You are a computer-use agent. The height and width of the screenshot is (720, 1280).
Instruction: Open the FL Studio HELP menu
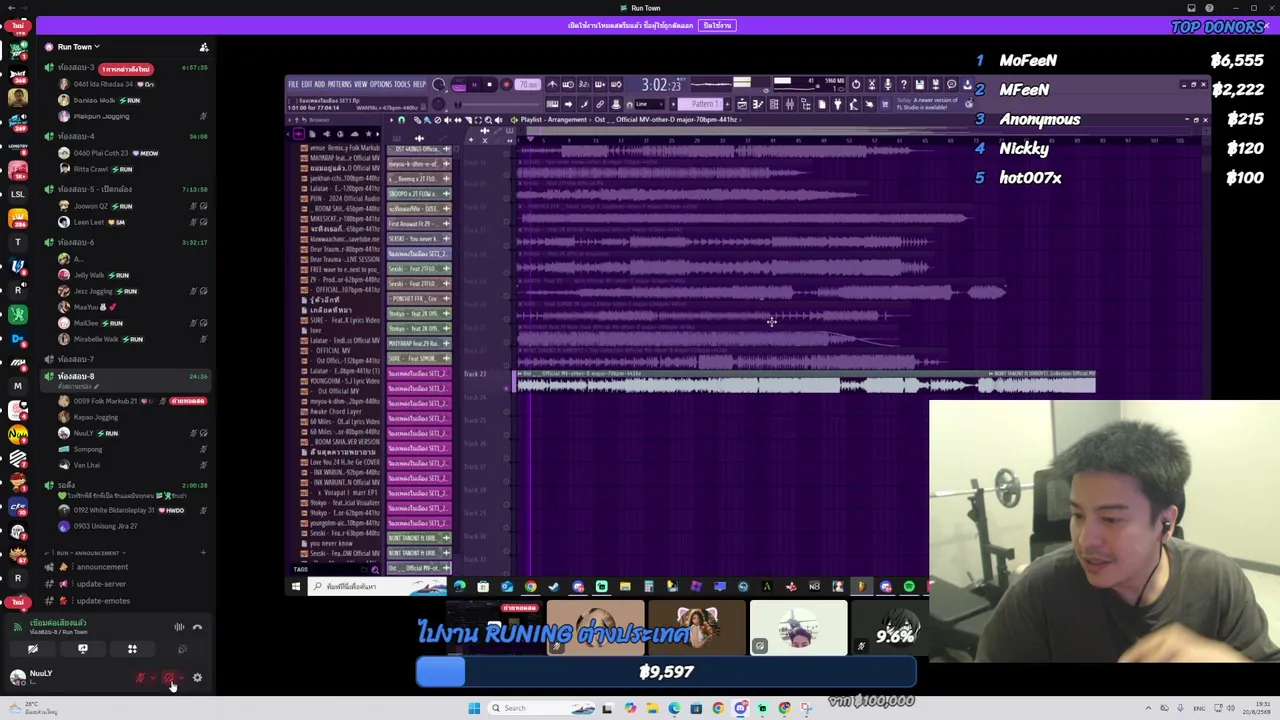420,84
